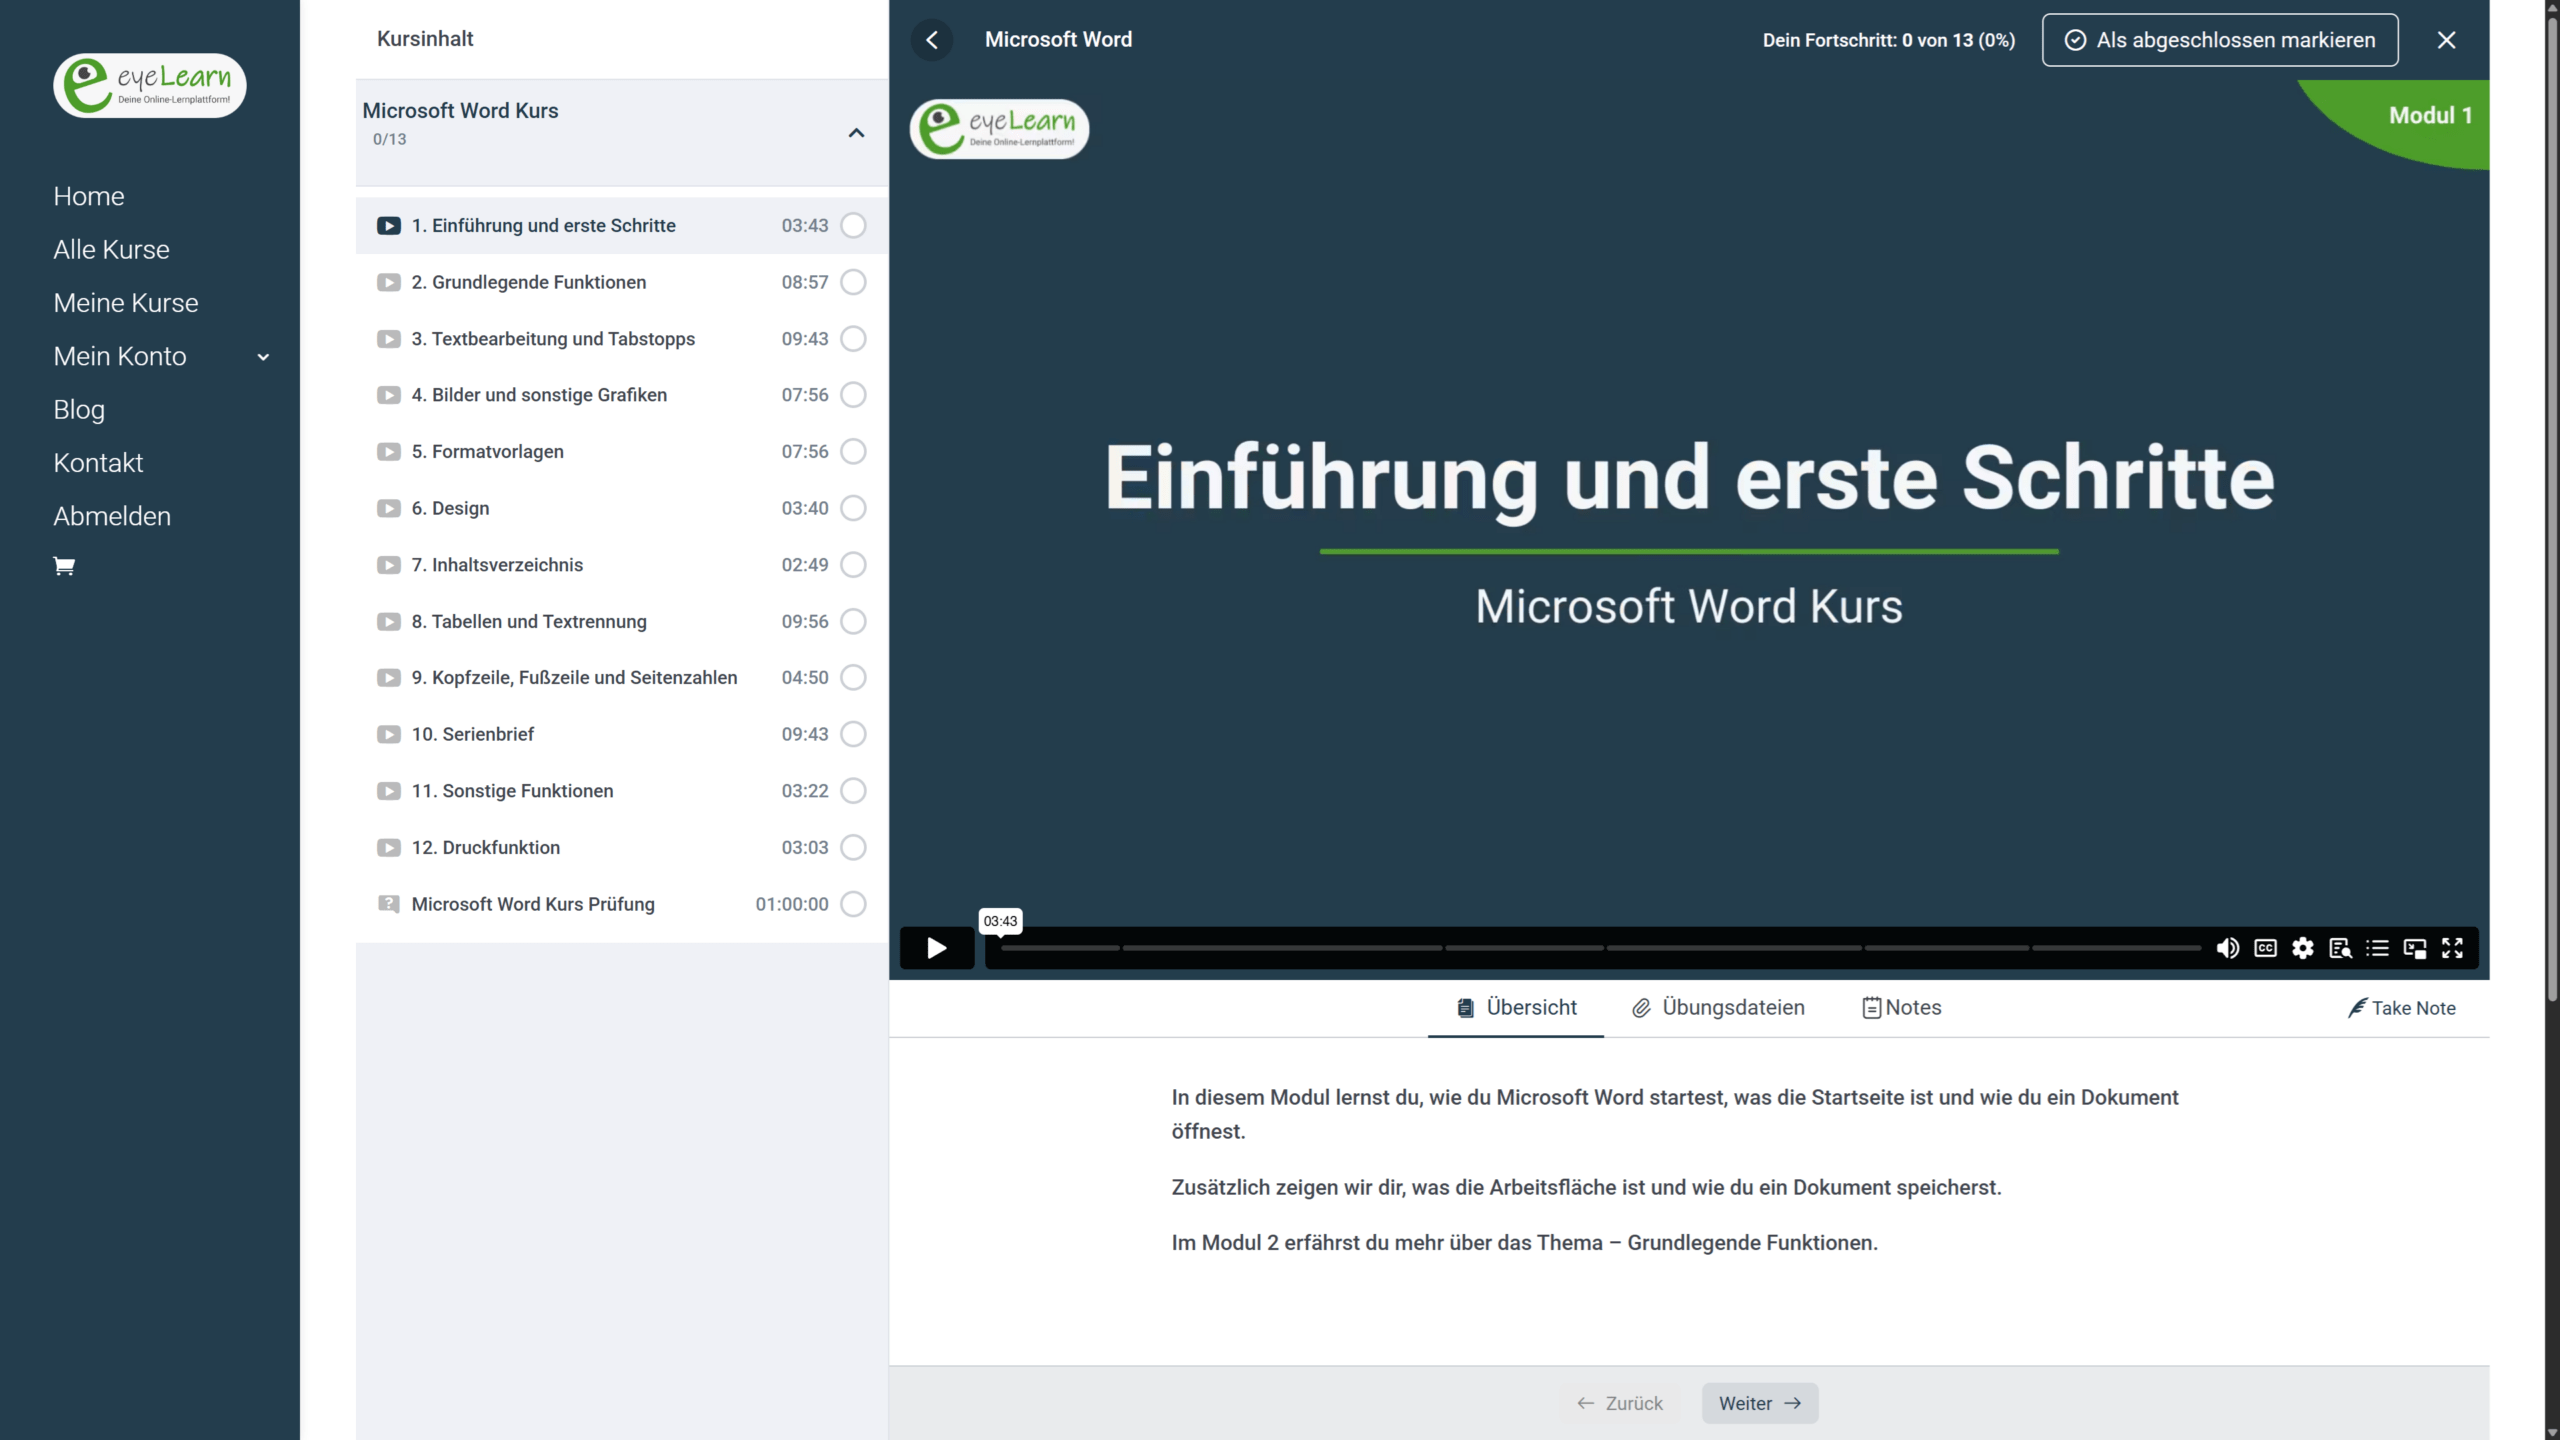Check the circle for Microsoft Word Kurs Prüfung
The width and height of the screenshot is (2560, 1440).
tap(853, 904)
